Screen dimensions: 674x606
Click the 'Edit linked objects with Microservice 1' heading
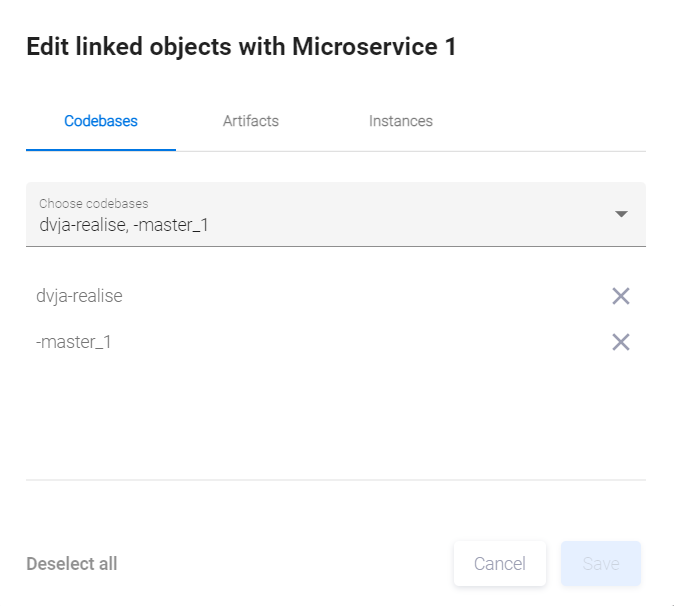point(241,47)
